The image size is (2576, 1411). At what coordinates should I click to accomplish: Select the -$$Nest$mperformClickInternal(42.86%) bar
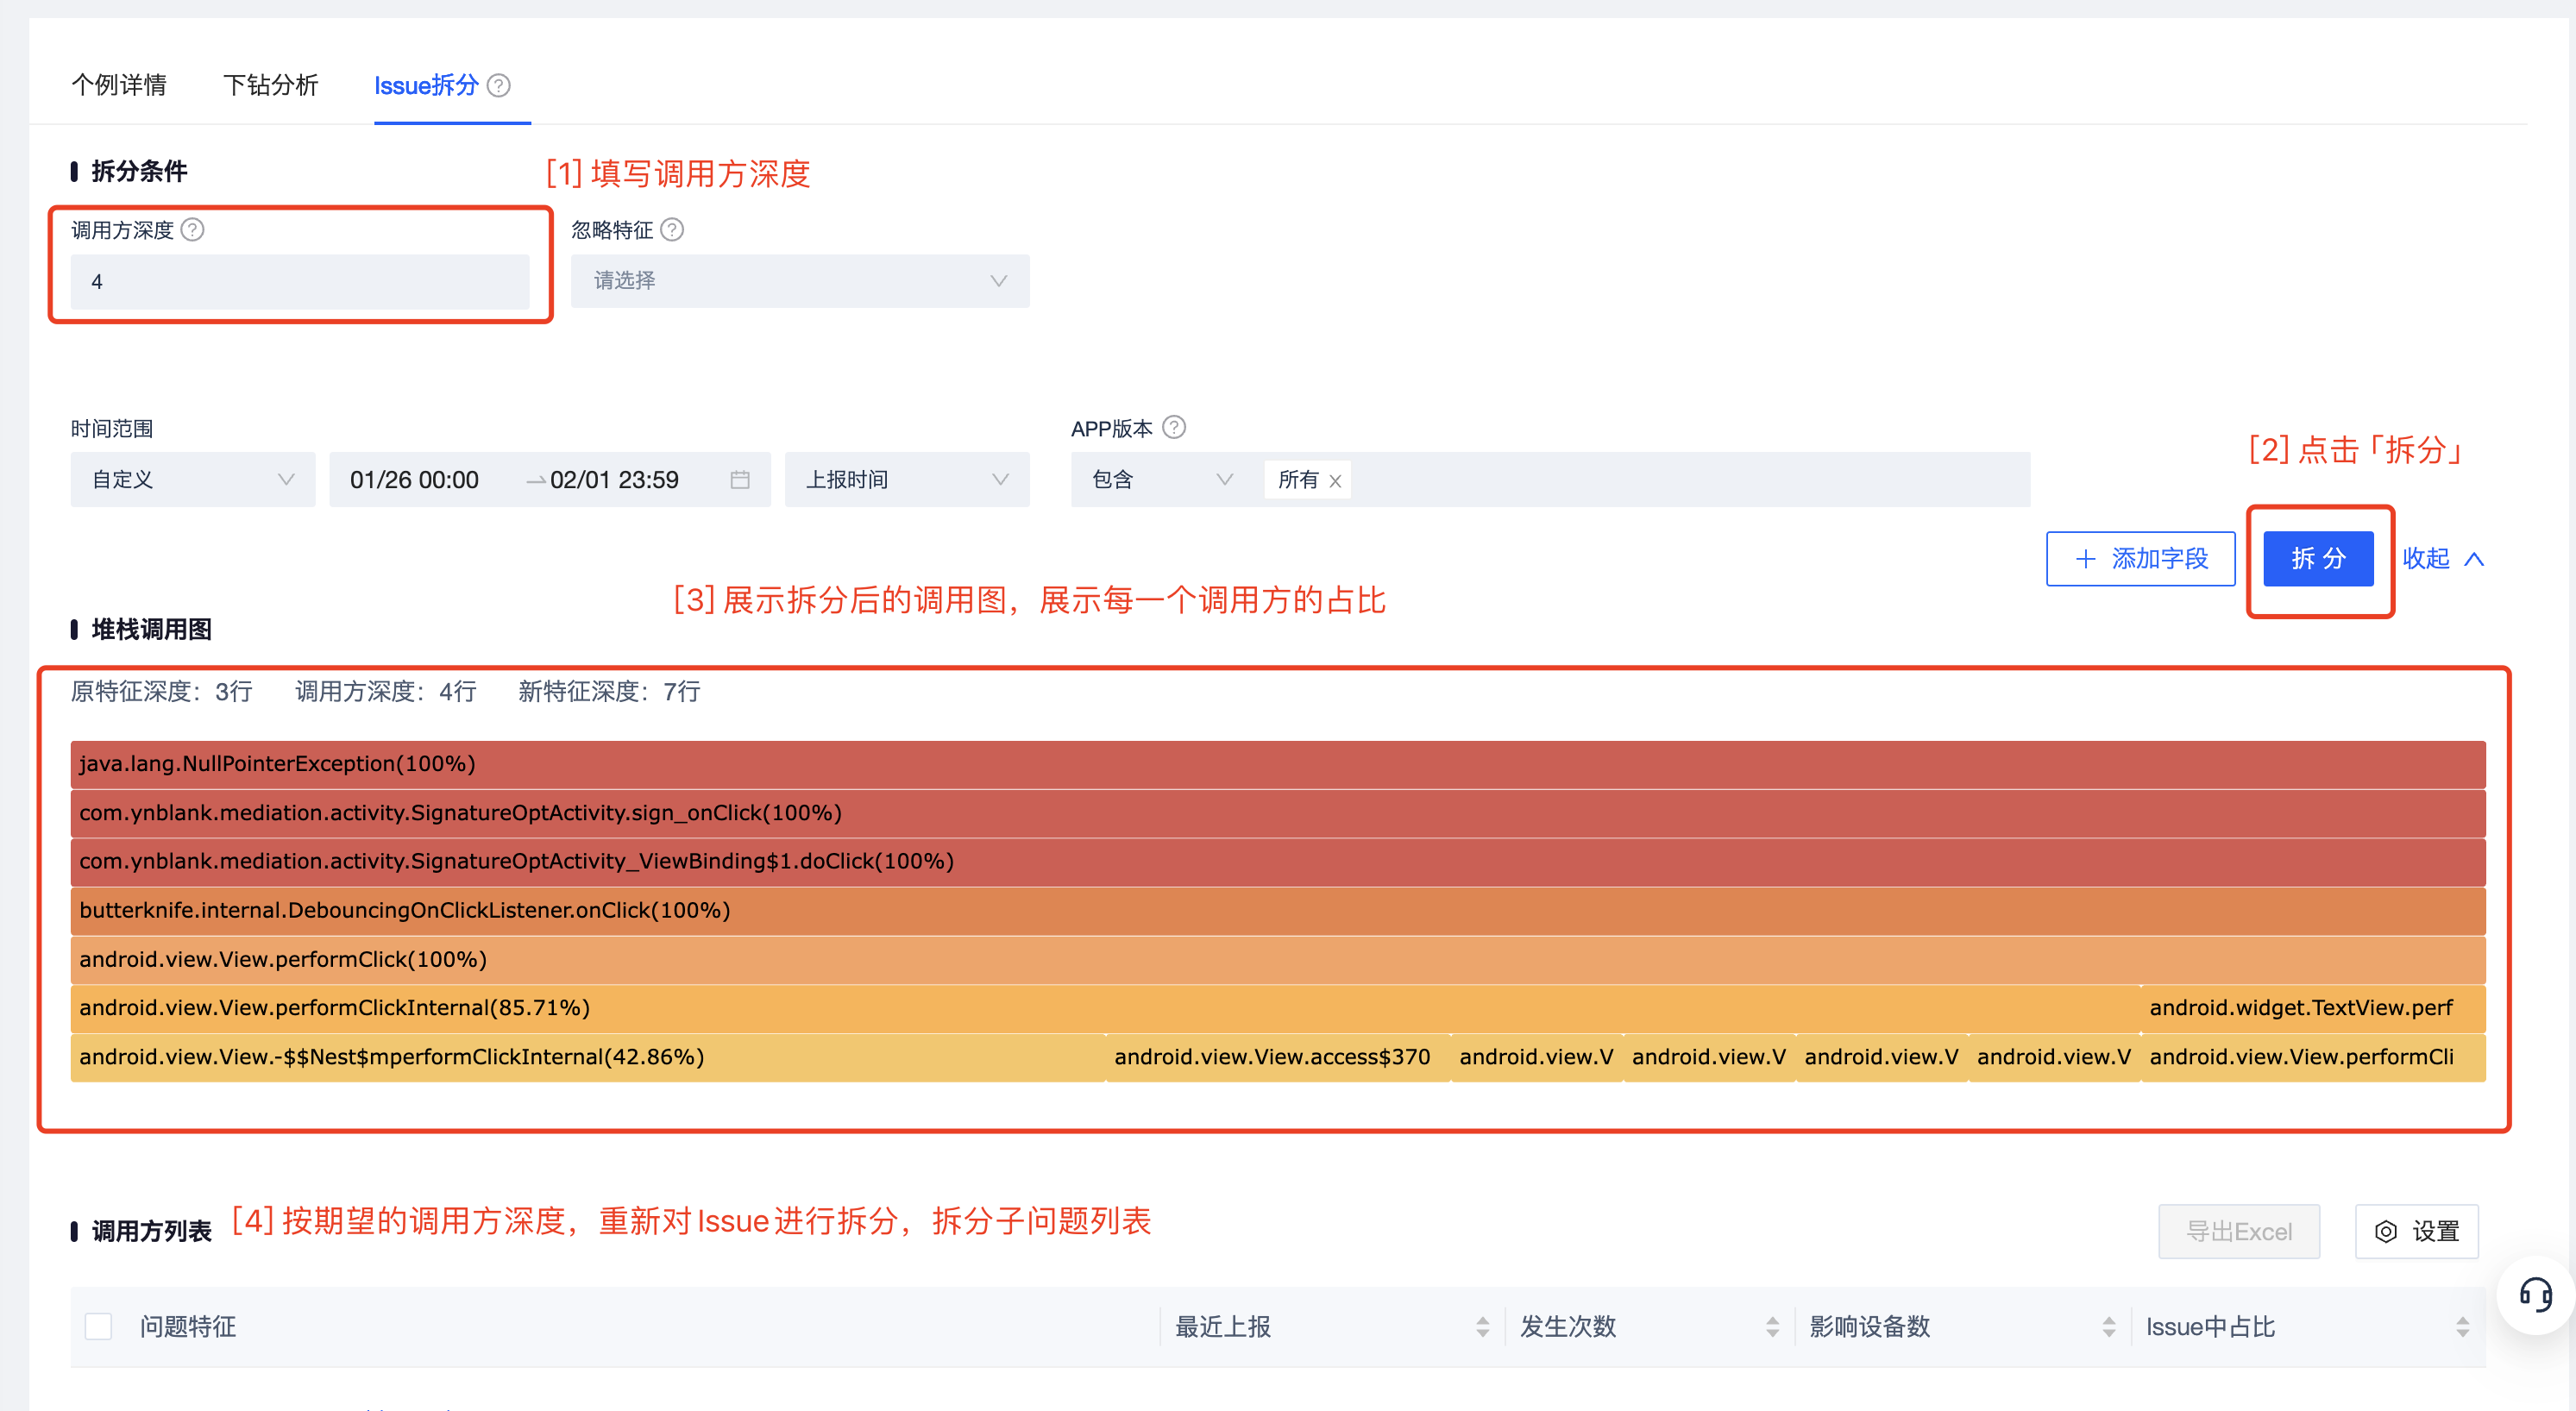pyautogui.click(x=588, y=1058)
